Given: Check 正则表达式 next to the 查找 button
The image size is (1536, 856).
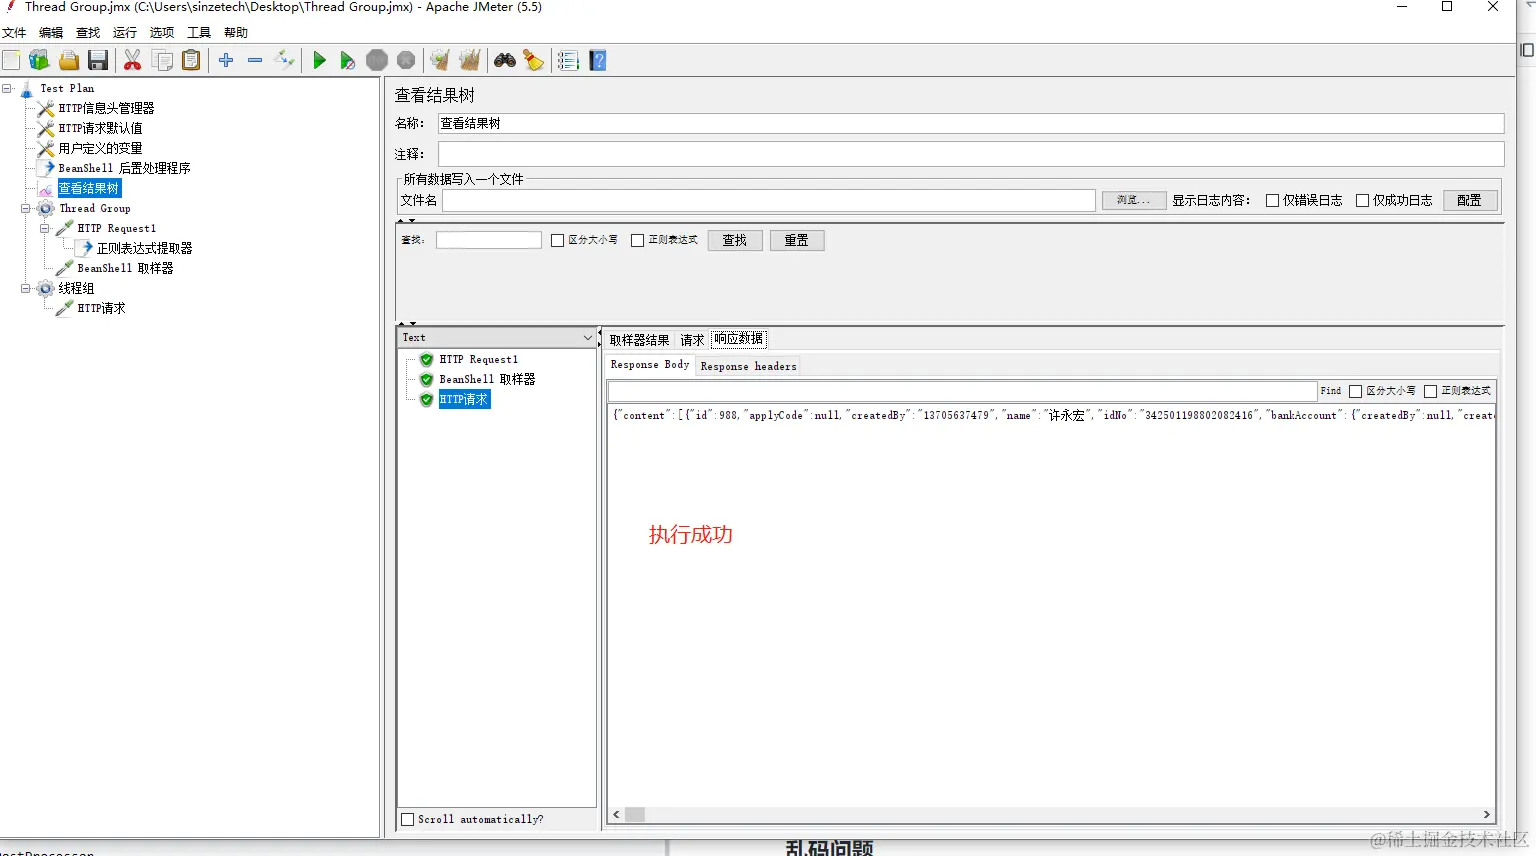Looking at the screenshot, I should [638, 240].
